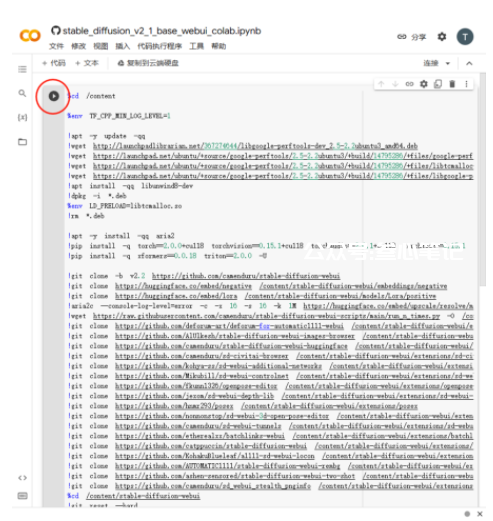Open cell settings gear in cell toolbar
Image resolution: width=493 pixels, height=521 pixels.
point(424,84)
